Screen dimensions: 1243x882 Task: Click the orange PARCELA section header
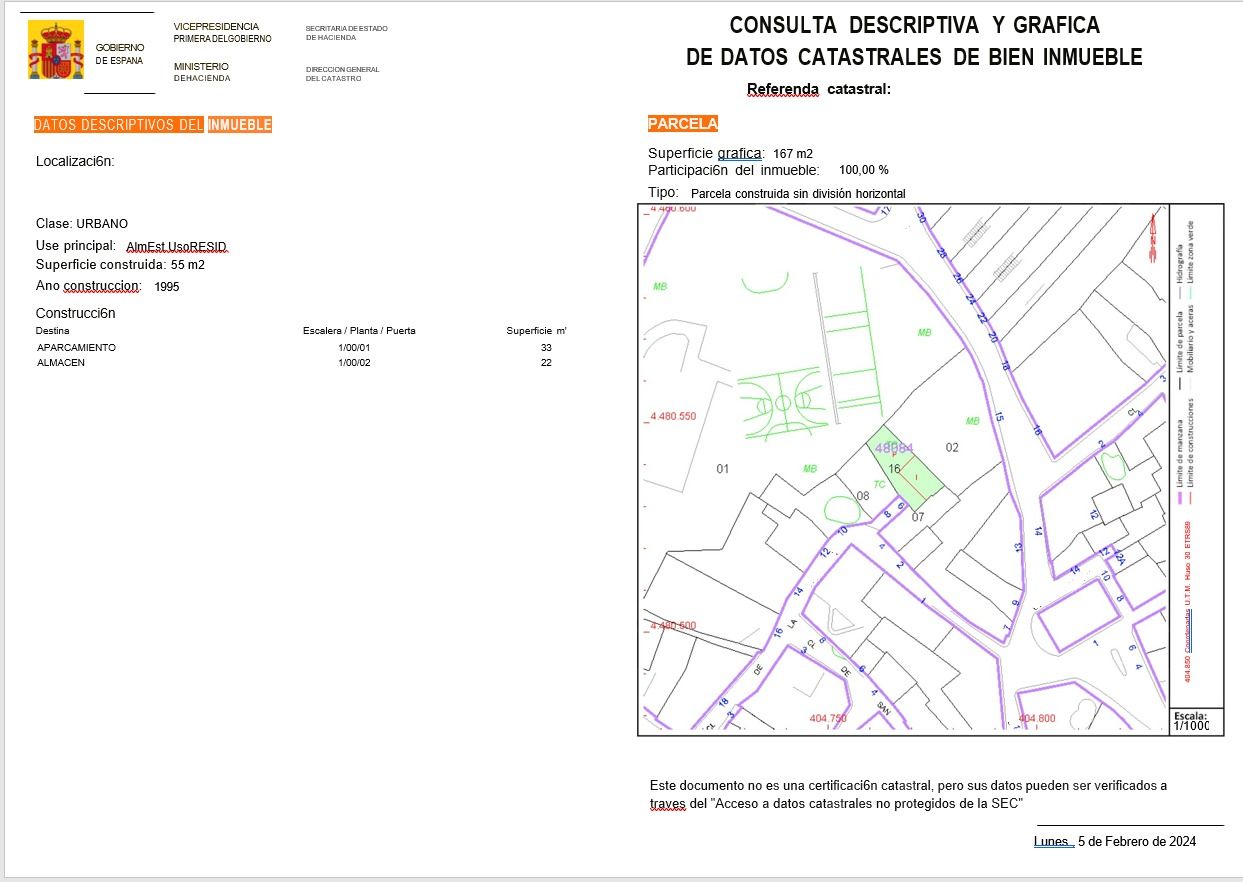tap(683, 124)
